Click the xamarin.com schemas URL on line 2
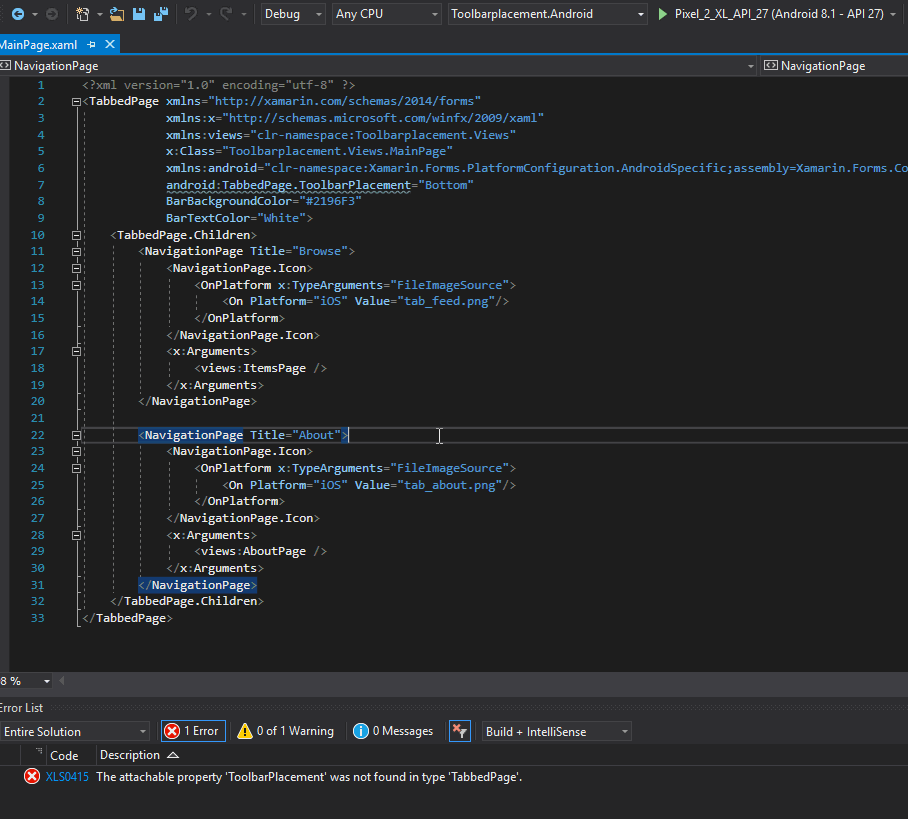The image size is (908, 819). click(x=347, y=101)
